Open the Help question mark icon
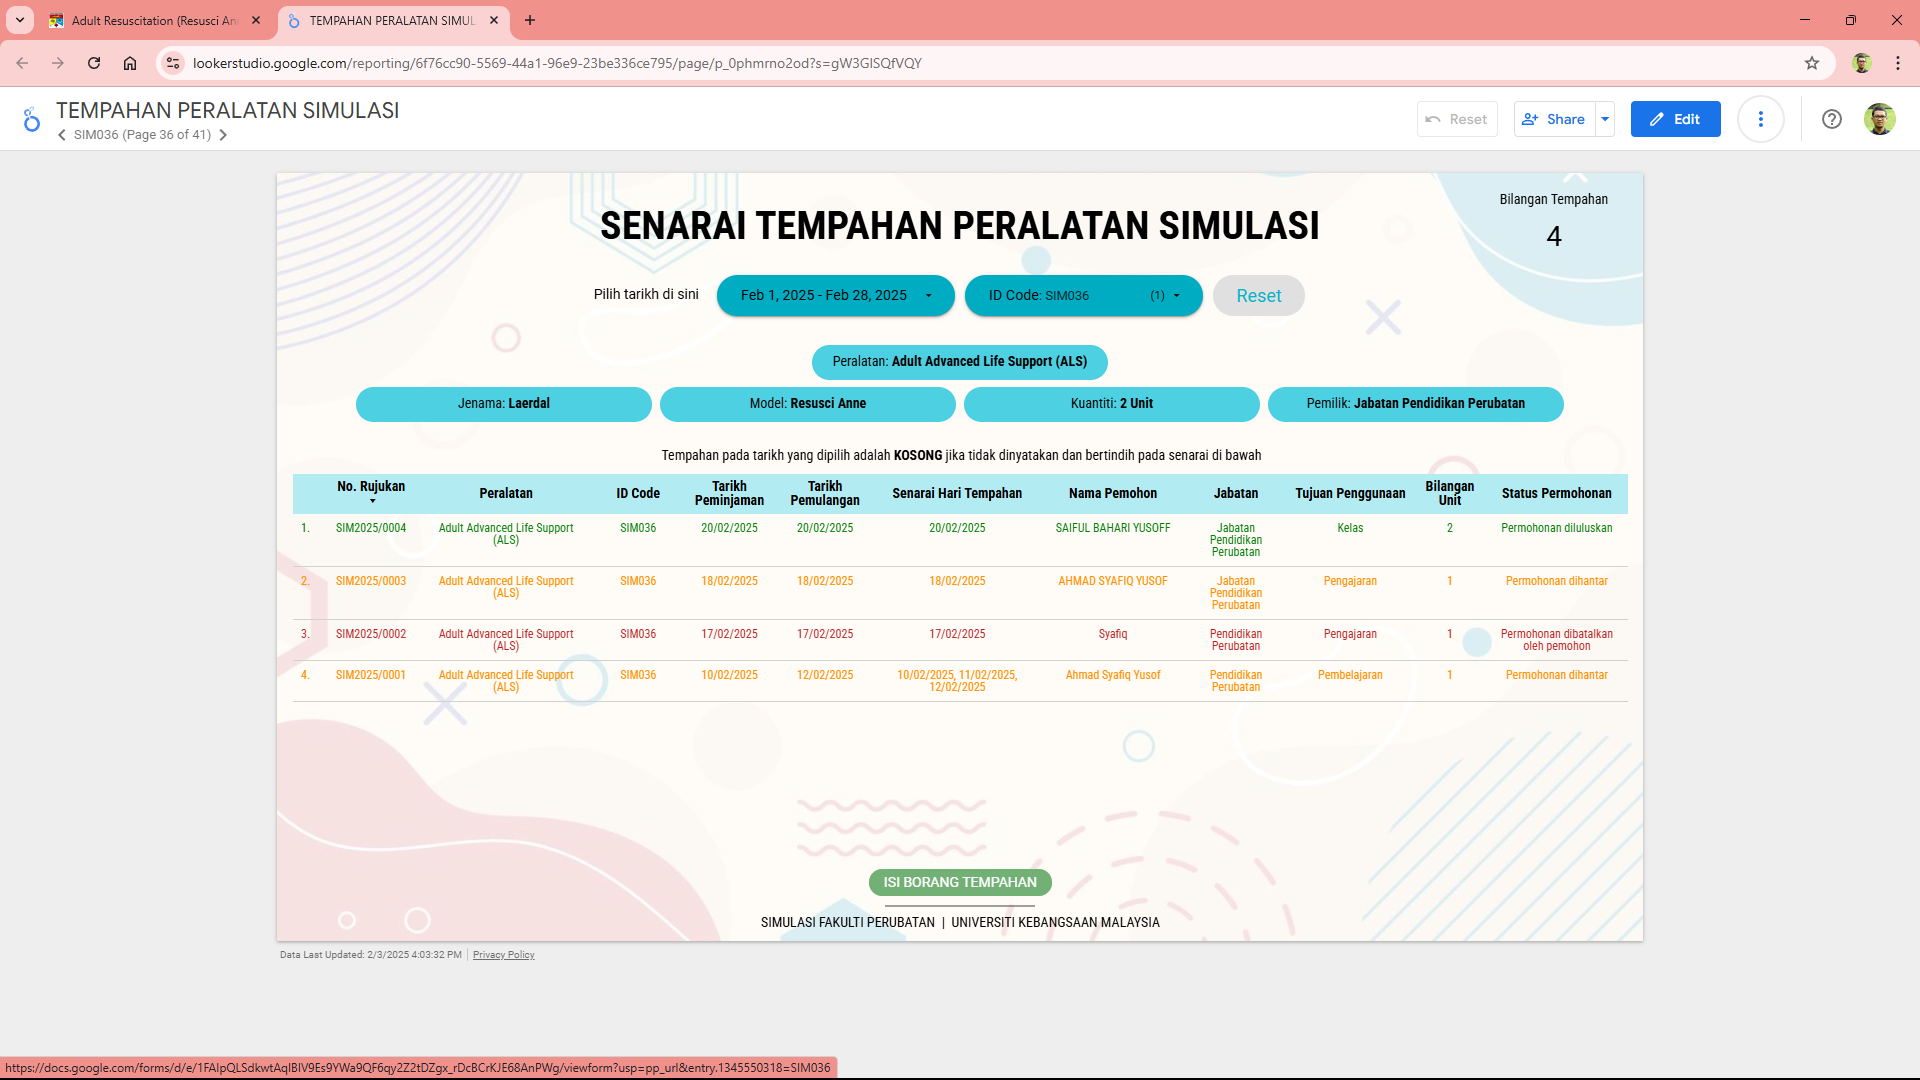 pyautogui.click(x=1831, y=119)
